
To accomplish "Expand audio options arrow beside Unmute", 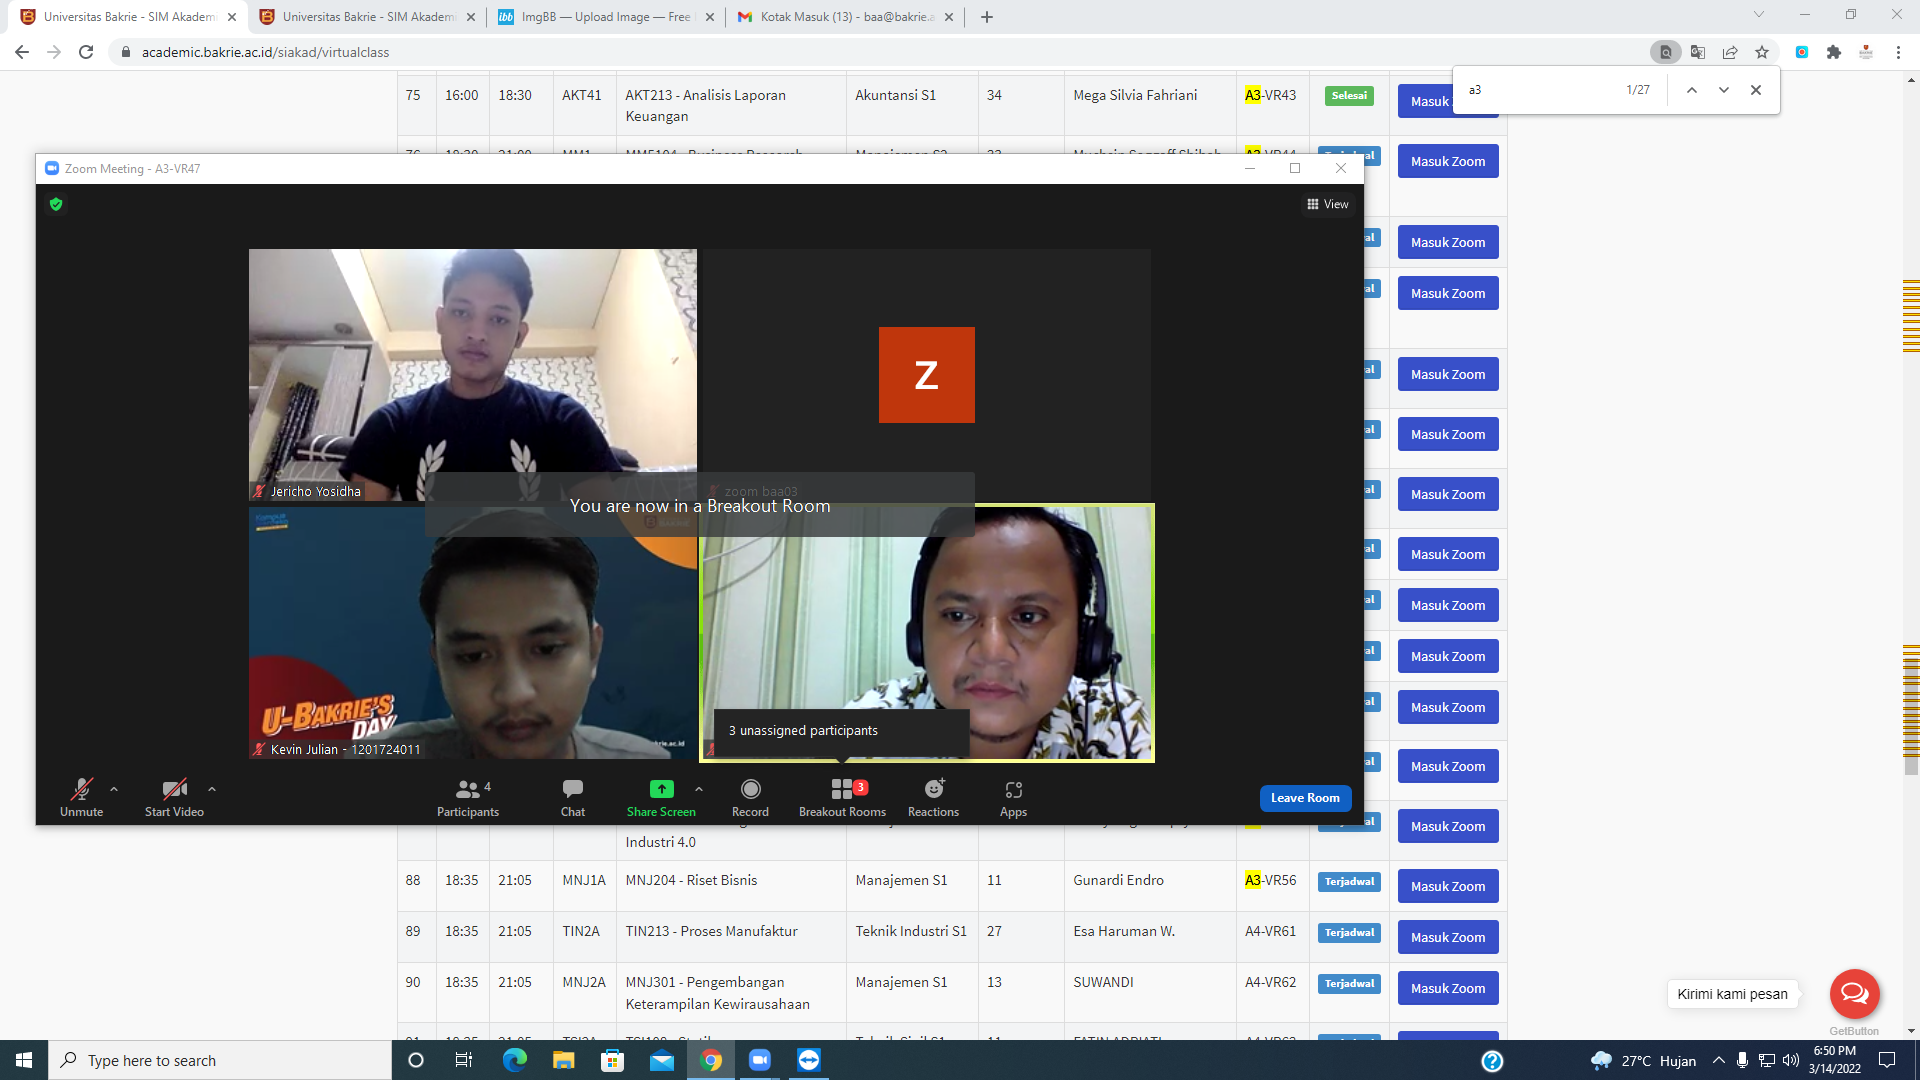I will pyautogui.click(x=114, y=789).
